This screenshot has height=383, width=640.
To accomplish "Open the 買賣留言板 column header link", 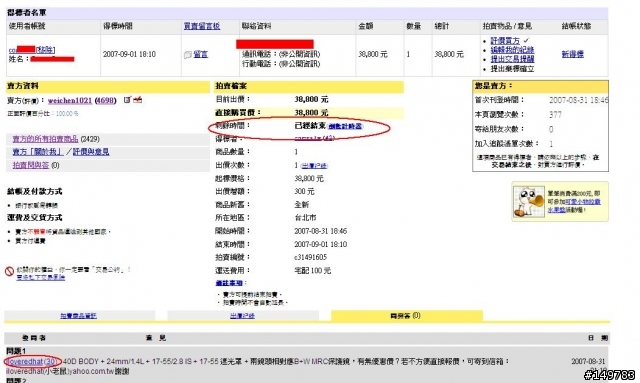I will (202, 26).
